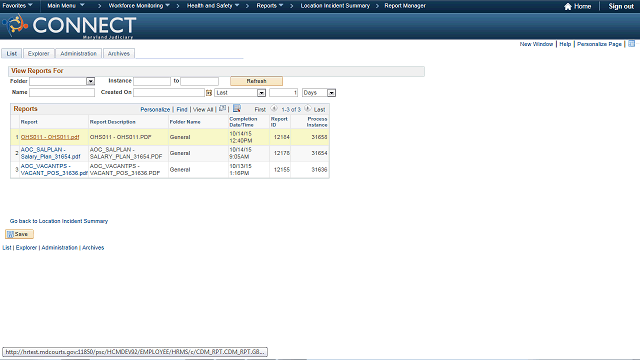Click Last link in Reports grid navigation
Image resolution: width=640 pixels, height=360 pixels.
pyautogui.click(x=320, y=109)
